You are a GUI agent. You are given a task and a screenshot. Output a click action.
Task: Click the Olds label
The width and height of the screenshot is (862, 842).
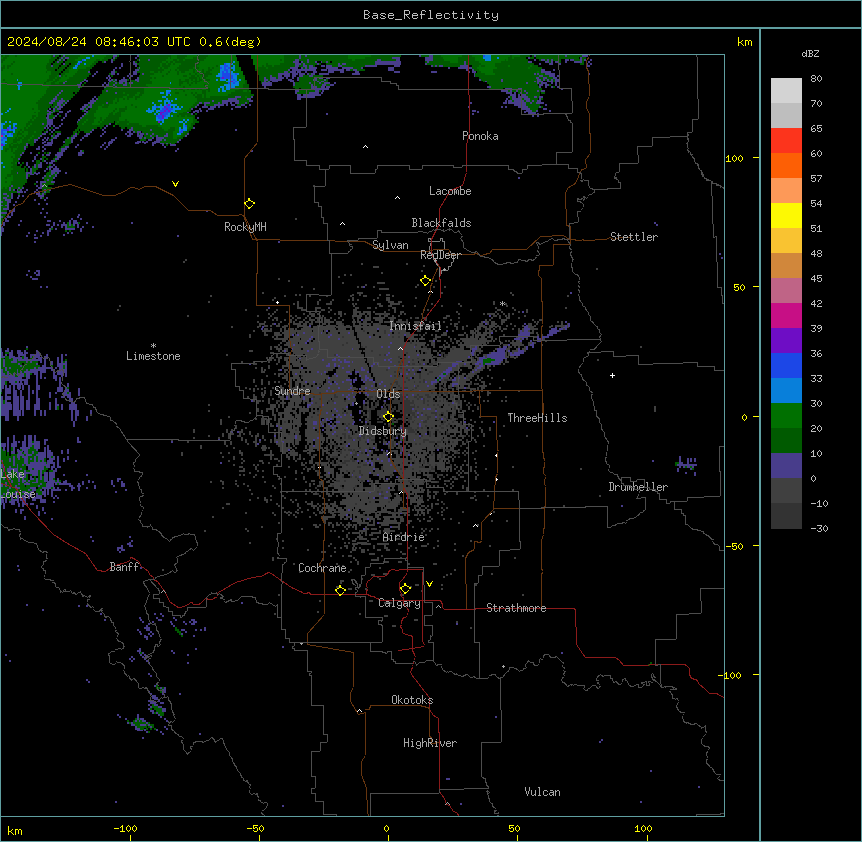[388, 394]
